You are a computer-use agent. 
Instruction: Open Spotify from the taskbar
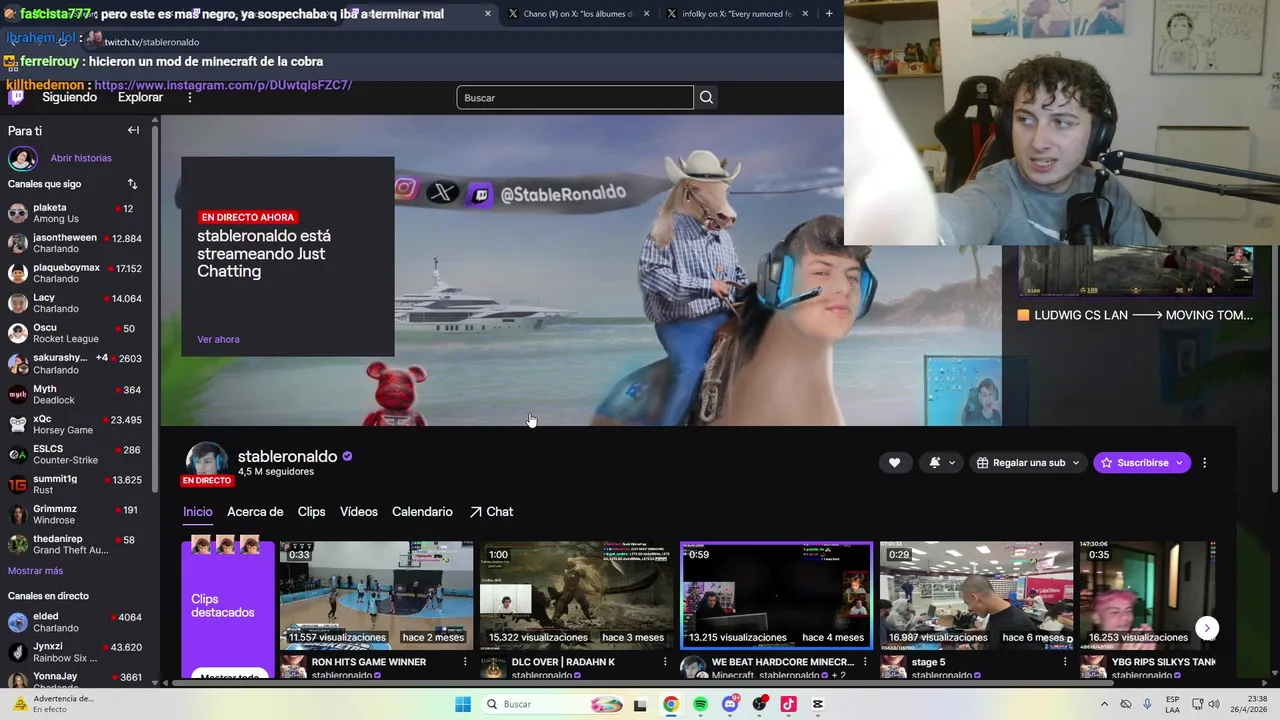click(x=700, y=704)
